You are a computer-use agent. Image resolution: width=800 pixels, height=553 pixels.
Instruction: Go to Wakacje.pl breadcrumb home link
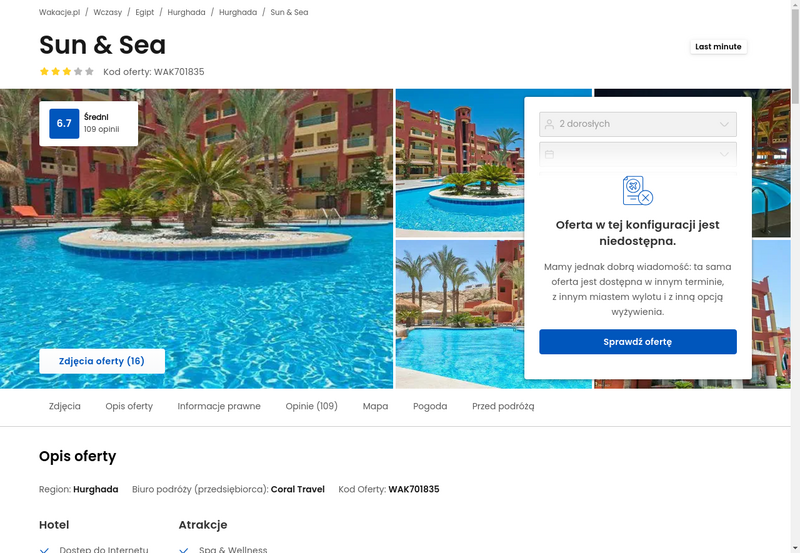[59, 12]
